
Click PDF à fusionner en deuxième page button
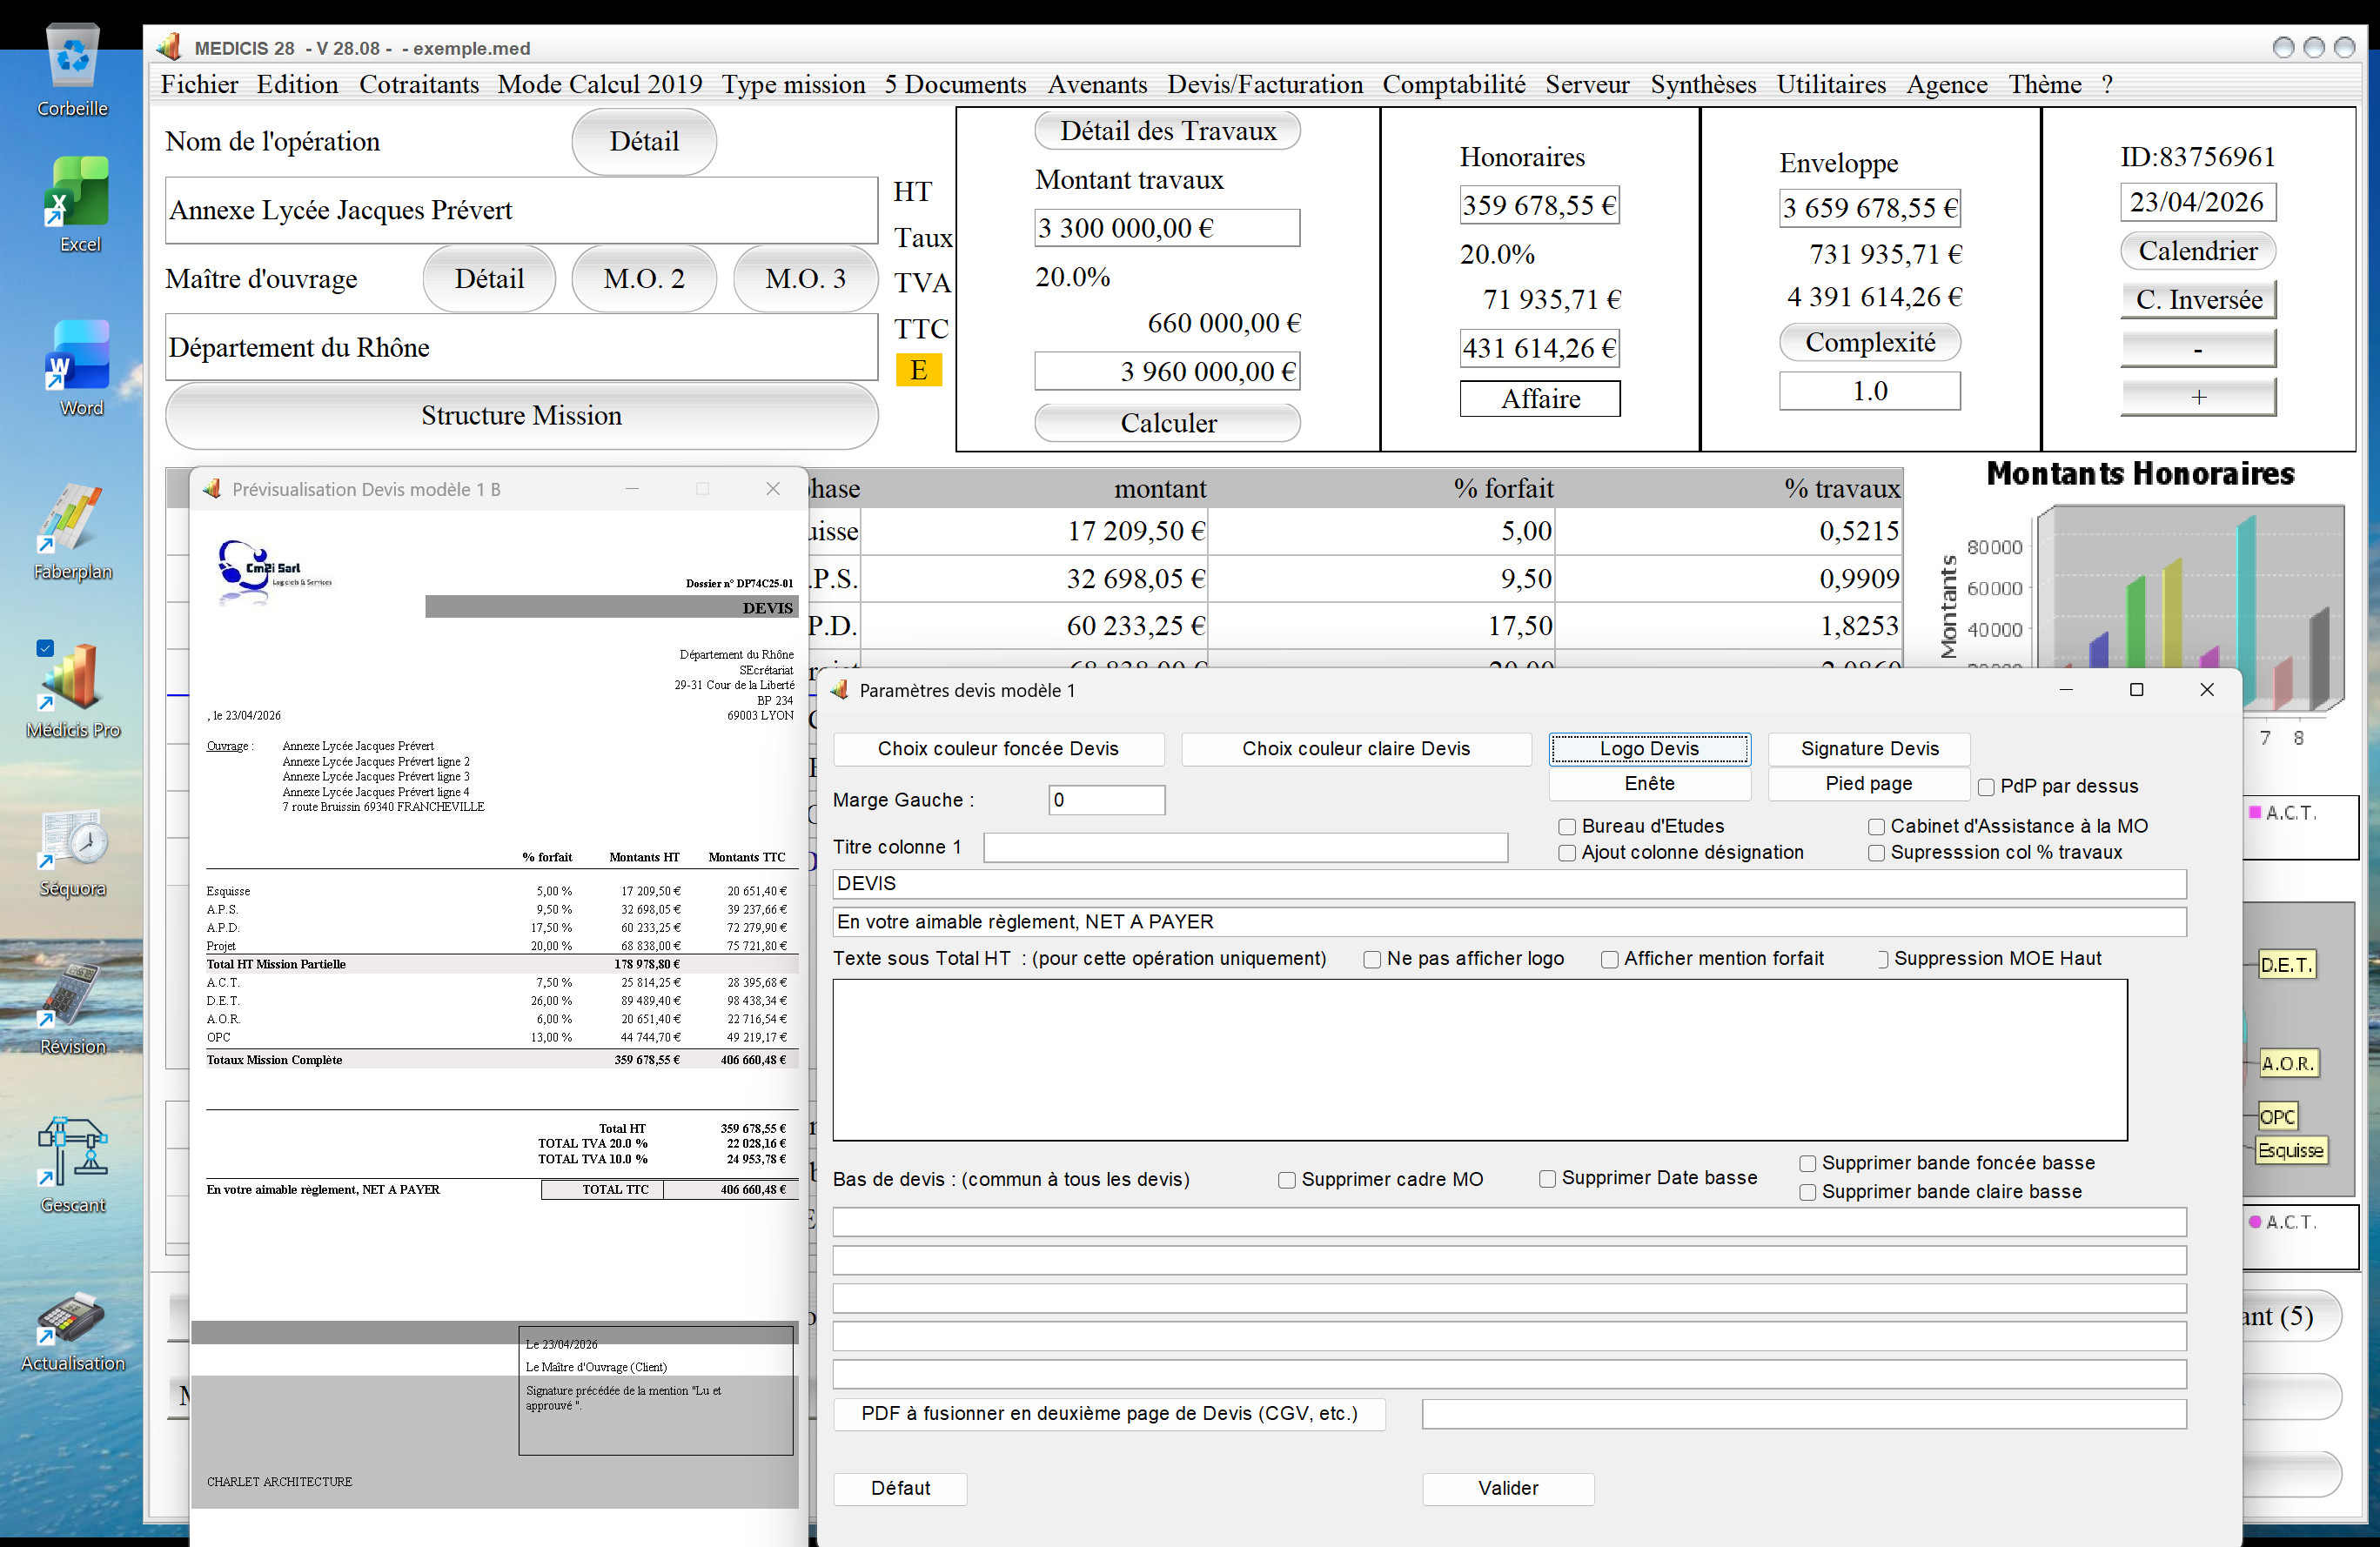tap(1109, 1414)
